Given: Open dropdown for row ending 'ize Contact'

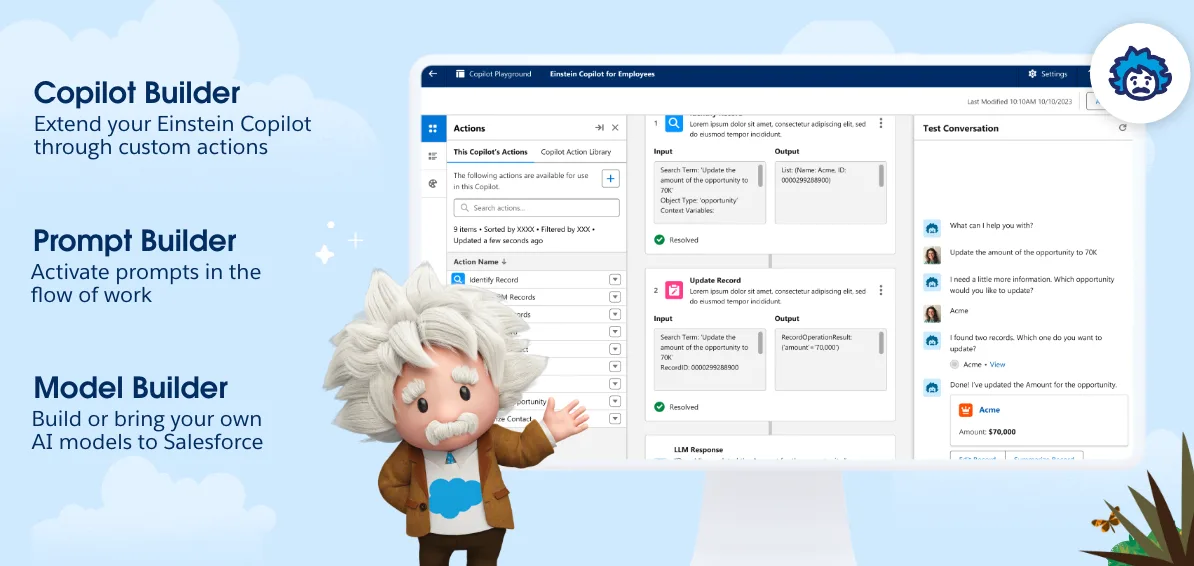Looking at the screenshot, I should point(615,418).
